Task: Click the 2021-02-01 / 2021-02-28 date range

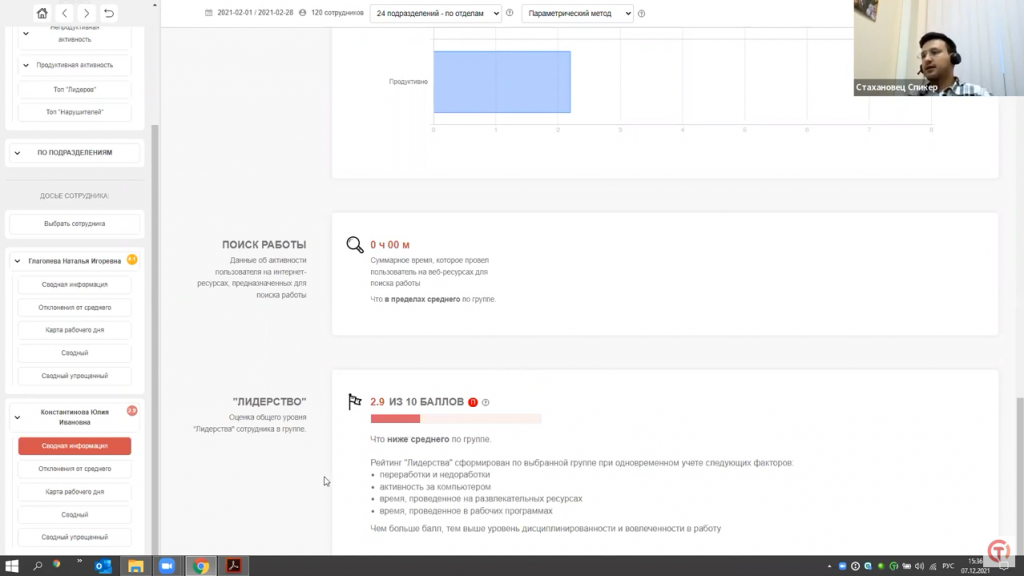Action: click(x=255, y=12)
